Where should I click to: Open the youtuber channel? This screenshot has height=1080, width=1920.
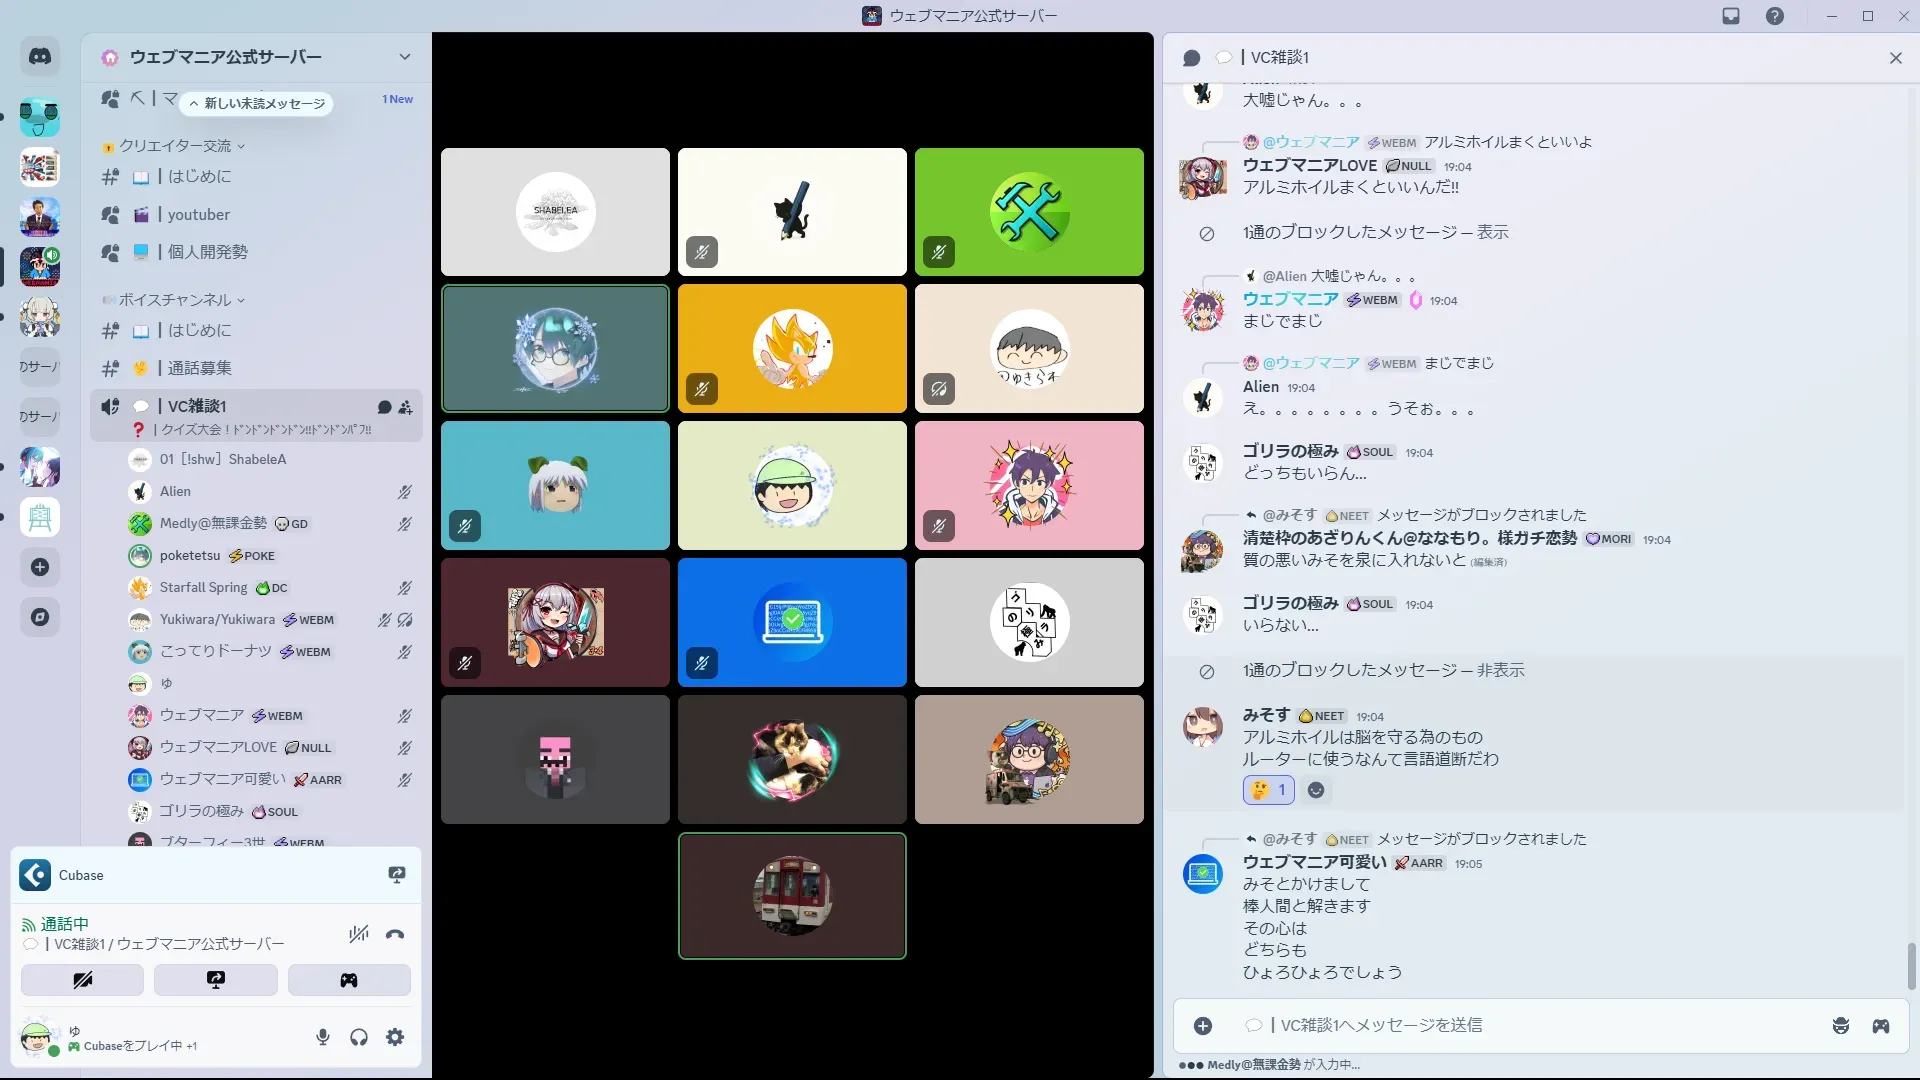coord(199,214)
